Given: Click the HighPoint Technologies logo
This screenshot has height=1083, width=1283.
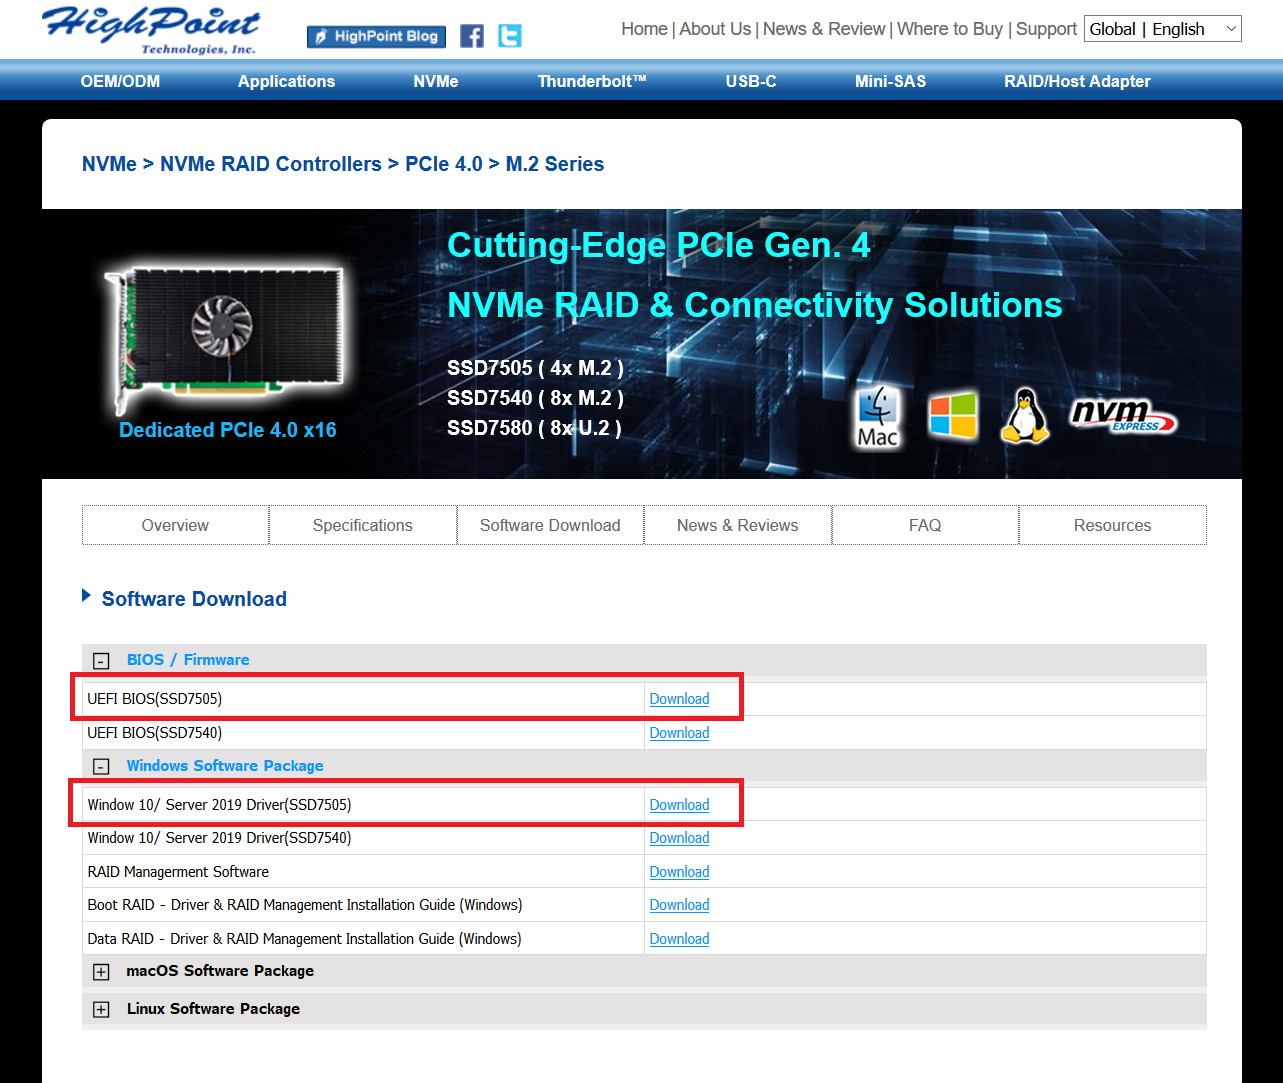Looking at the screenshot, I should click(x=152, y=30).
